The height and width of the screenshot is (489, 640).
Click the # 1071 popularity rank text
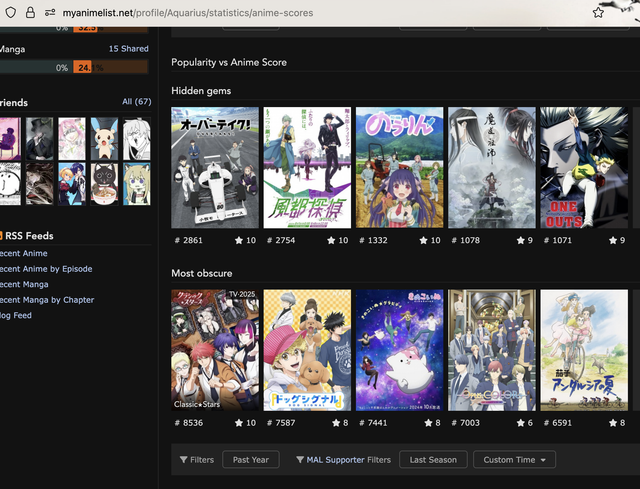click(x=558, y=240)
